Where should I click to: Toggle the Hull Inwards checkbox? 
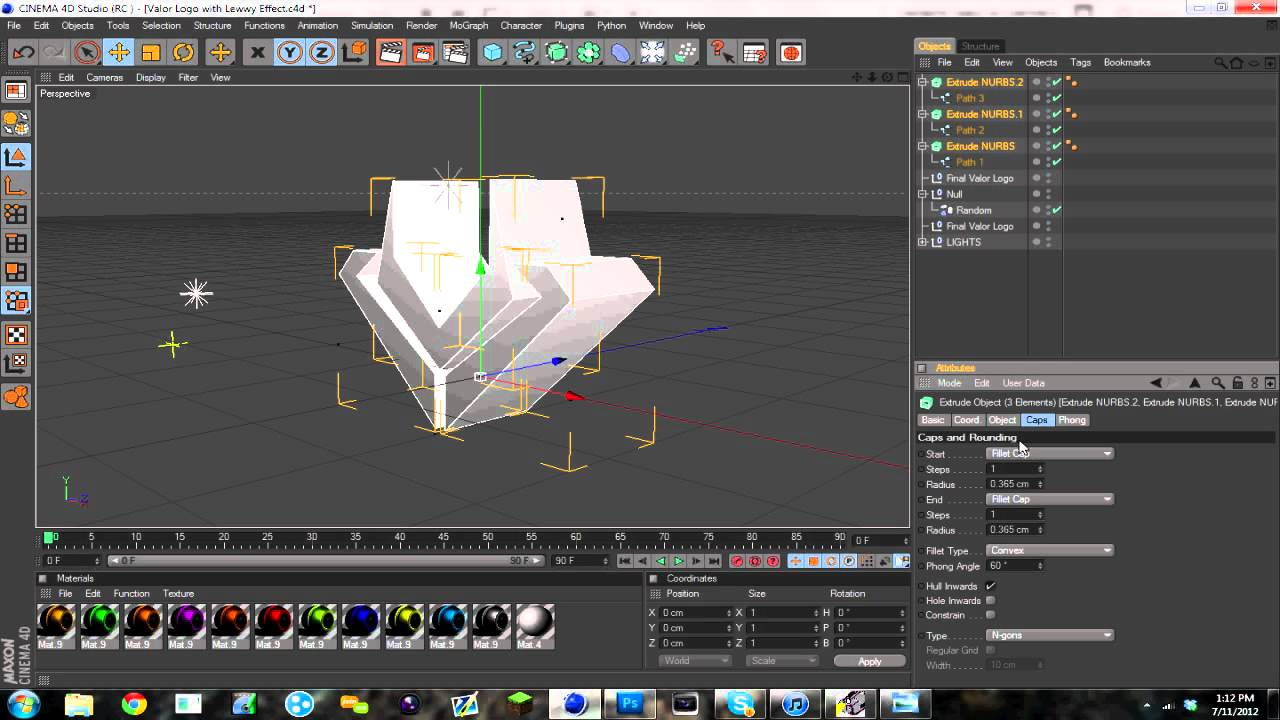[990, 586]
